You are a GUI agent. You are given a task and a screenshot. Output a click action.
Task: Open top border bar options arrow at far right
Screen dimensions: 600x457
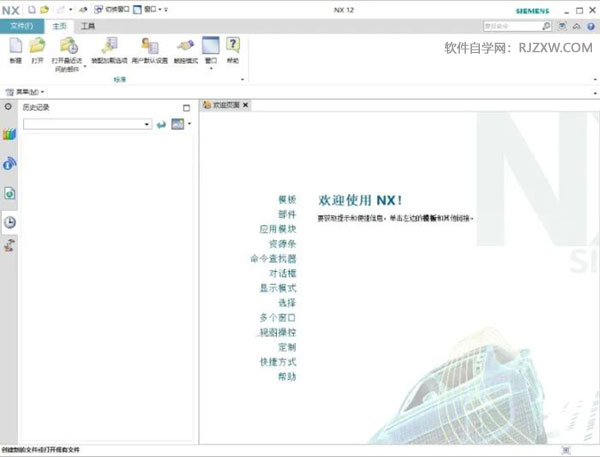tap(595, 93)
